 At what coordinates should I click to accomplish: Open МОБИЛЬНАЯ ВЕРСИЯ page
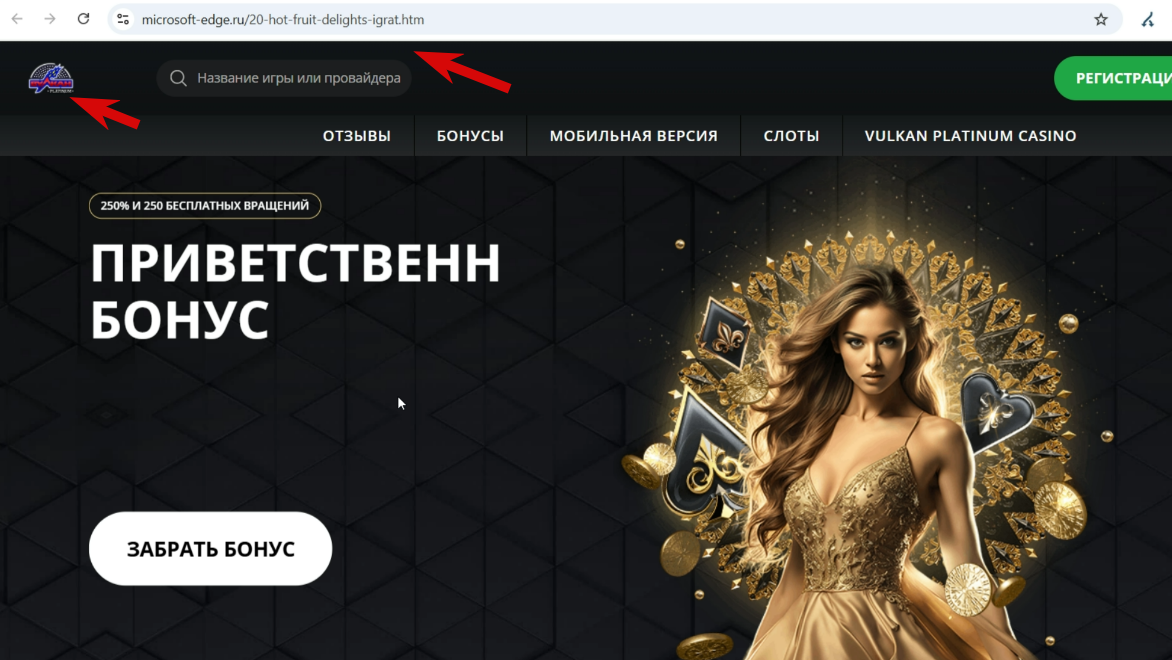click(x=633, y=136)
